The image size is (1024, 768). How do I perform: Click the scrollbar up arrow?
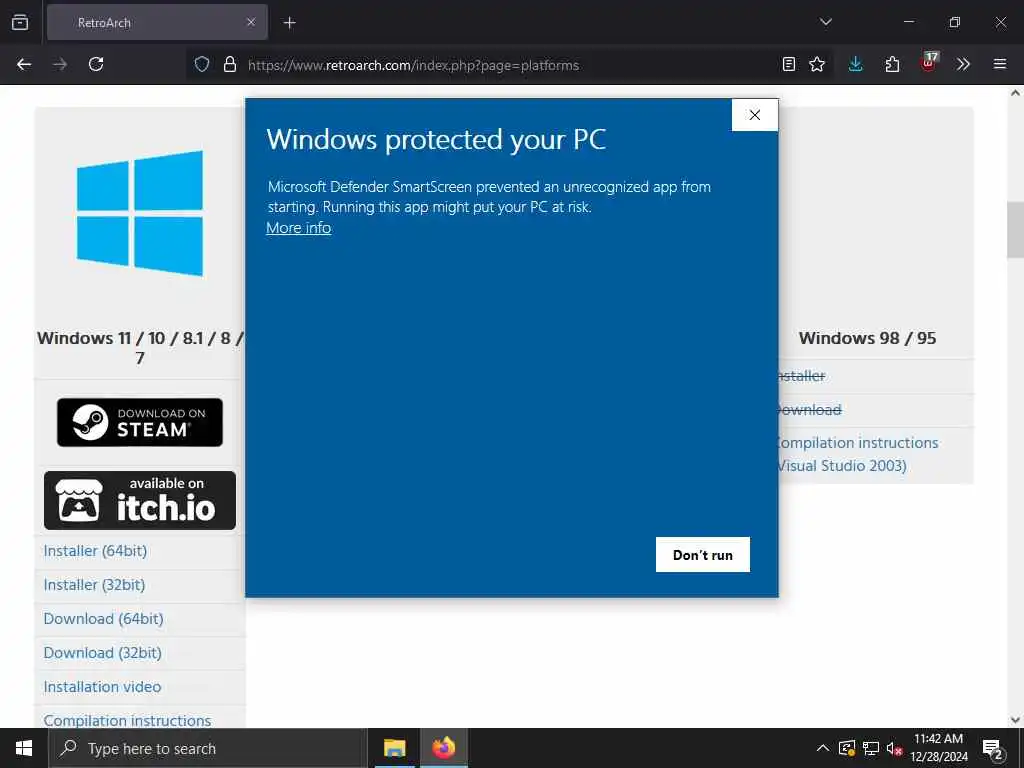coord(1015,93)
